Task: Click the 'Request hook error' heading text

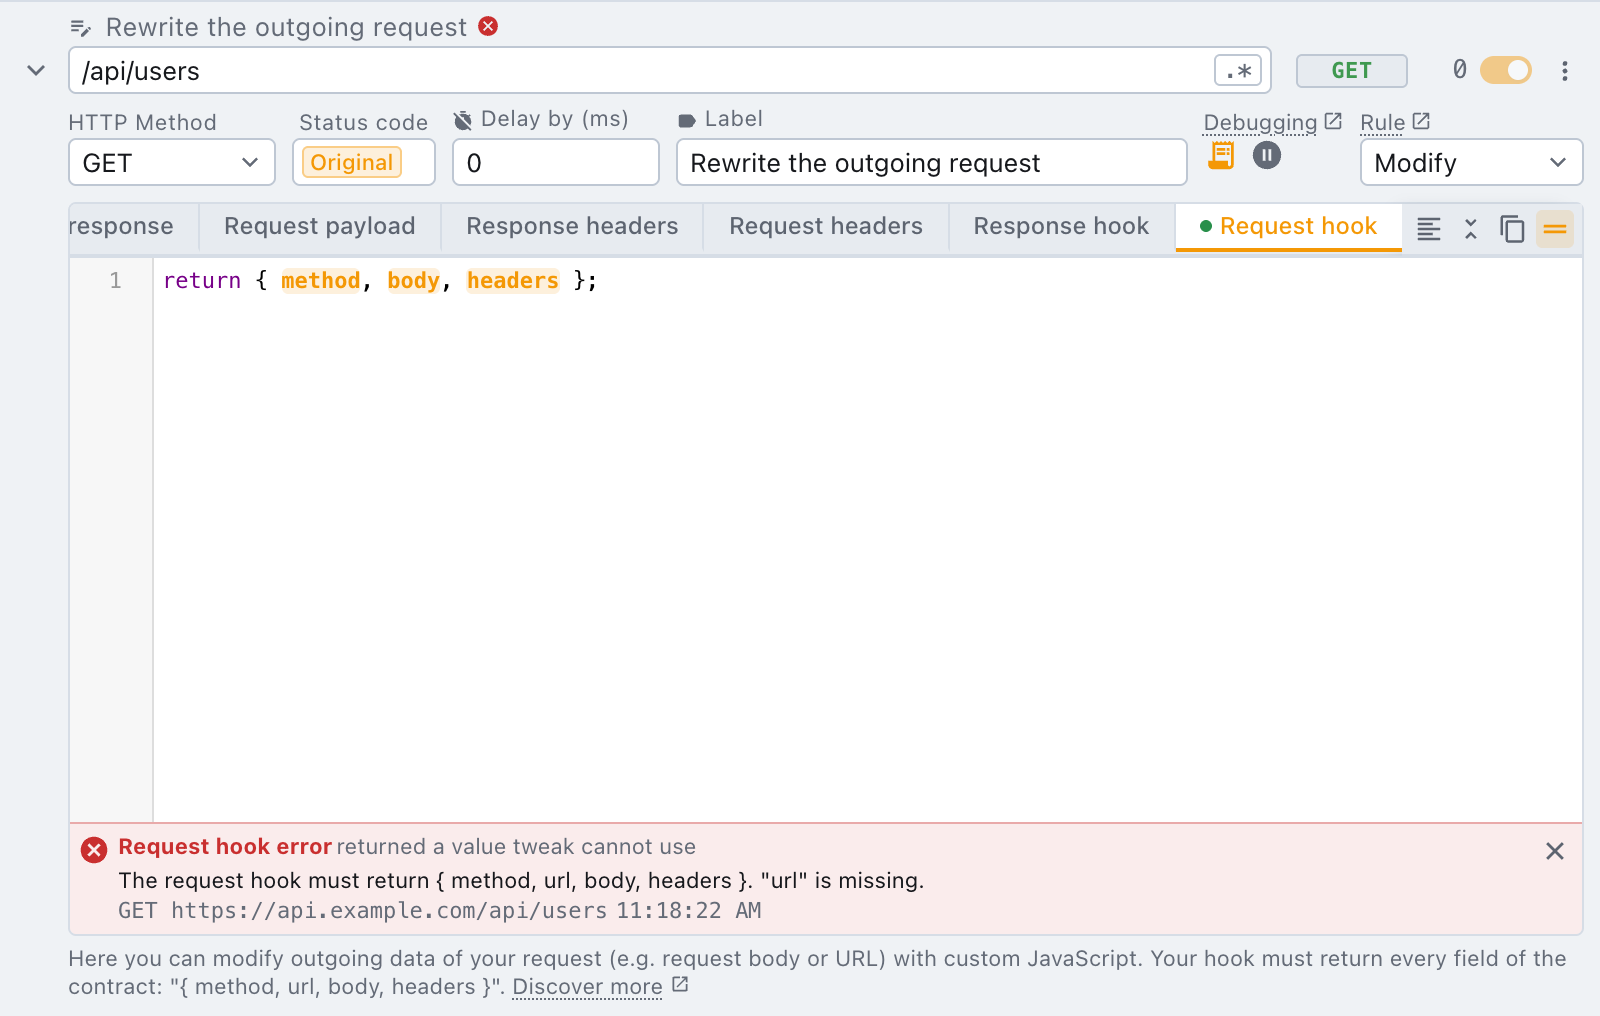Action: point(225,847)
